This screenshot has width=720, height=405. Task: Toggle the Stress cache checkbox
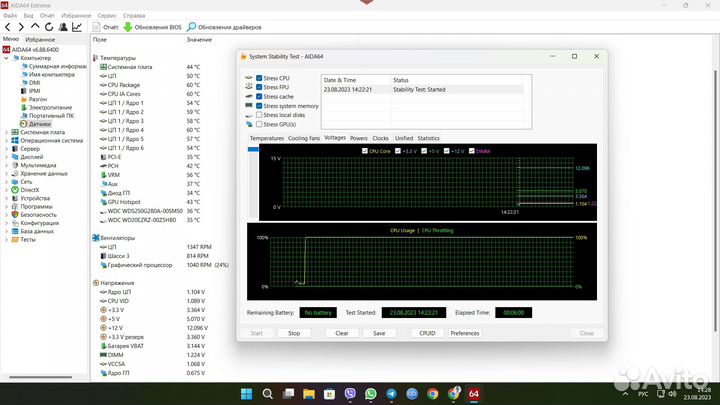tap(259, 96)
